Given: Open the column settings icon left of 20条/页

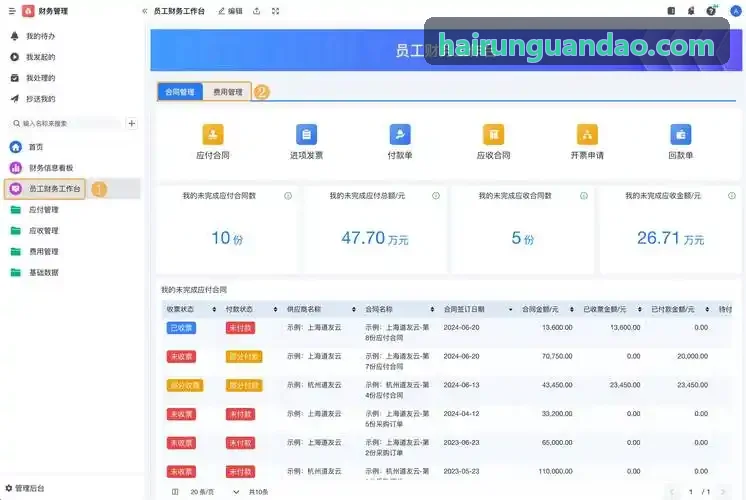Looking at the screenshot, I should [175, 492].
